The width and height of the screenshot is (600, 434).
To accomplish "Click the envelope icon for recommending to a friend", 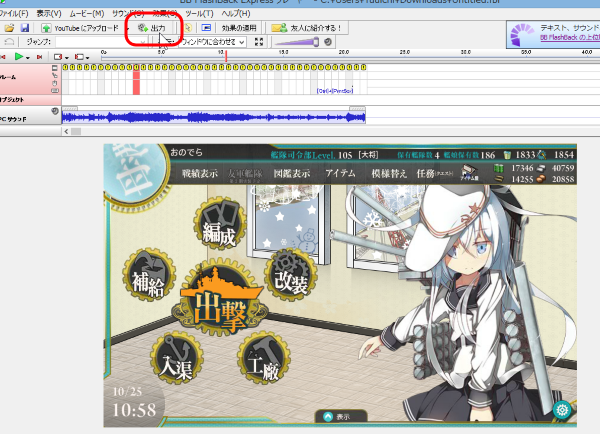I will click(x=279, y=28).
